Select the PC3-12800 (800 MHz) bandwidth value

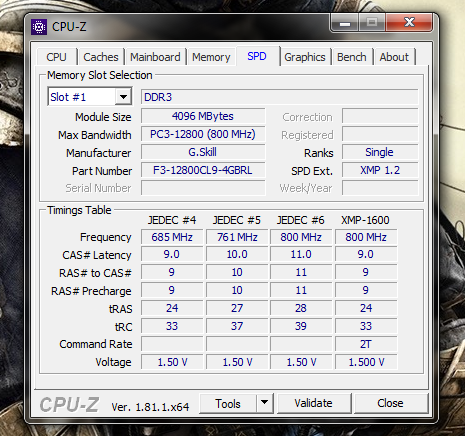(203, 134)
